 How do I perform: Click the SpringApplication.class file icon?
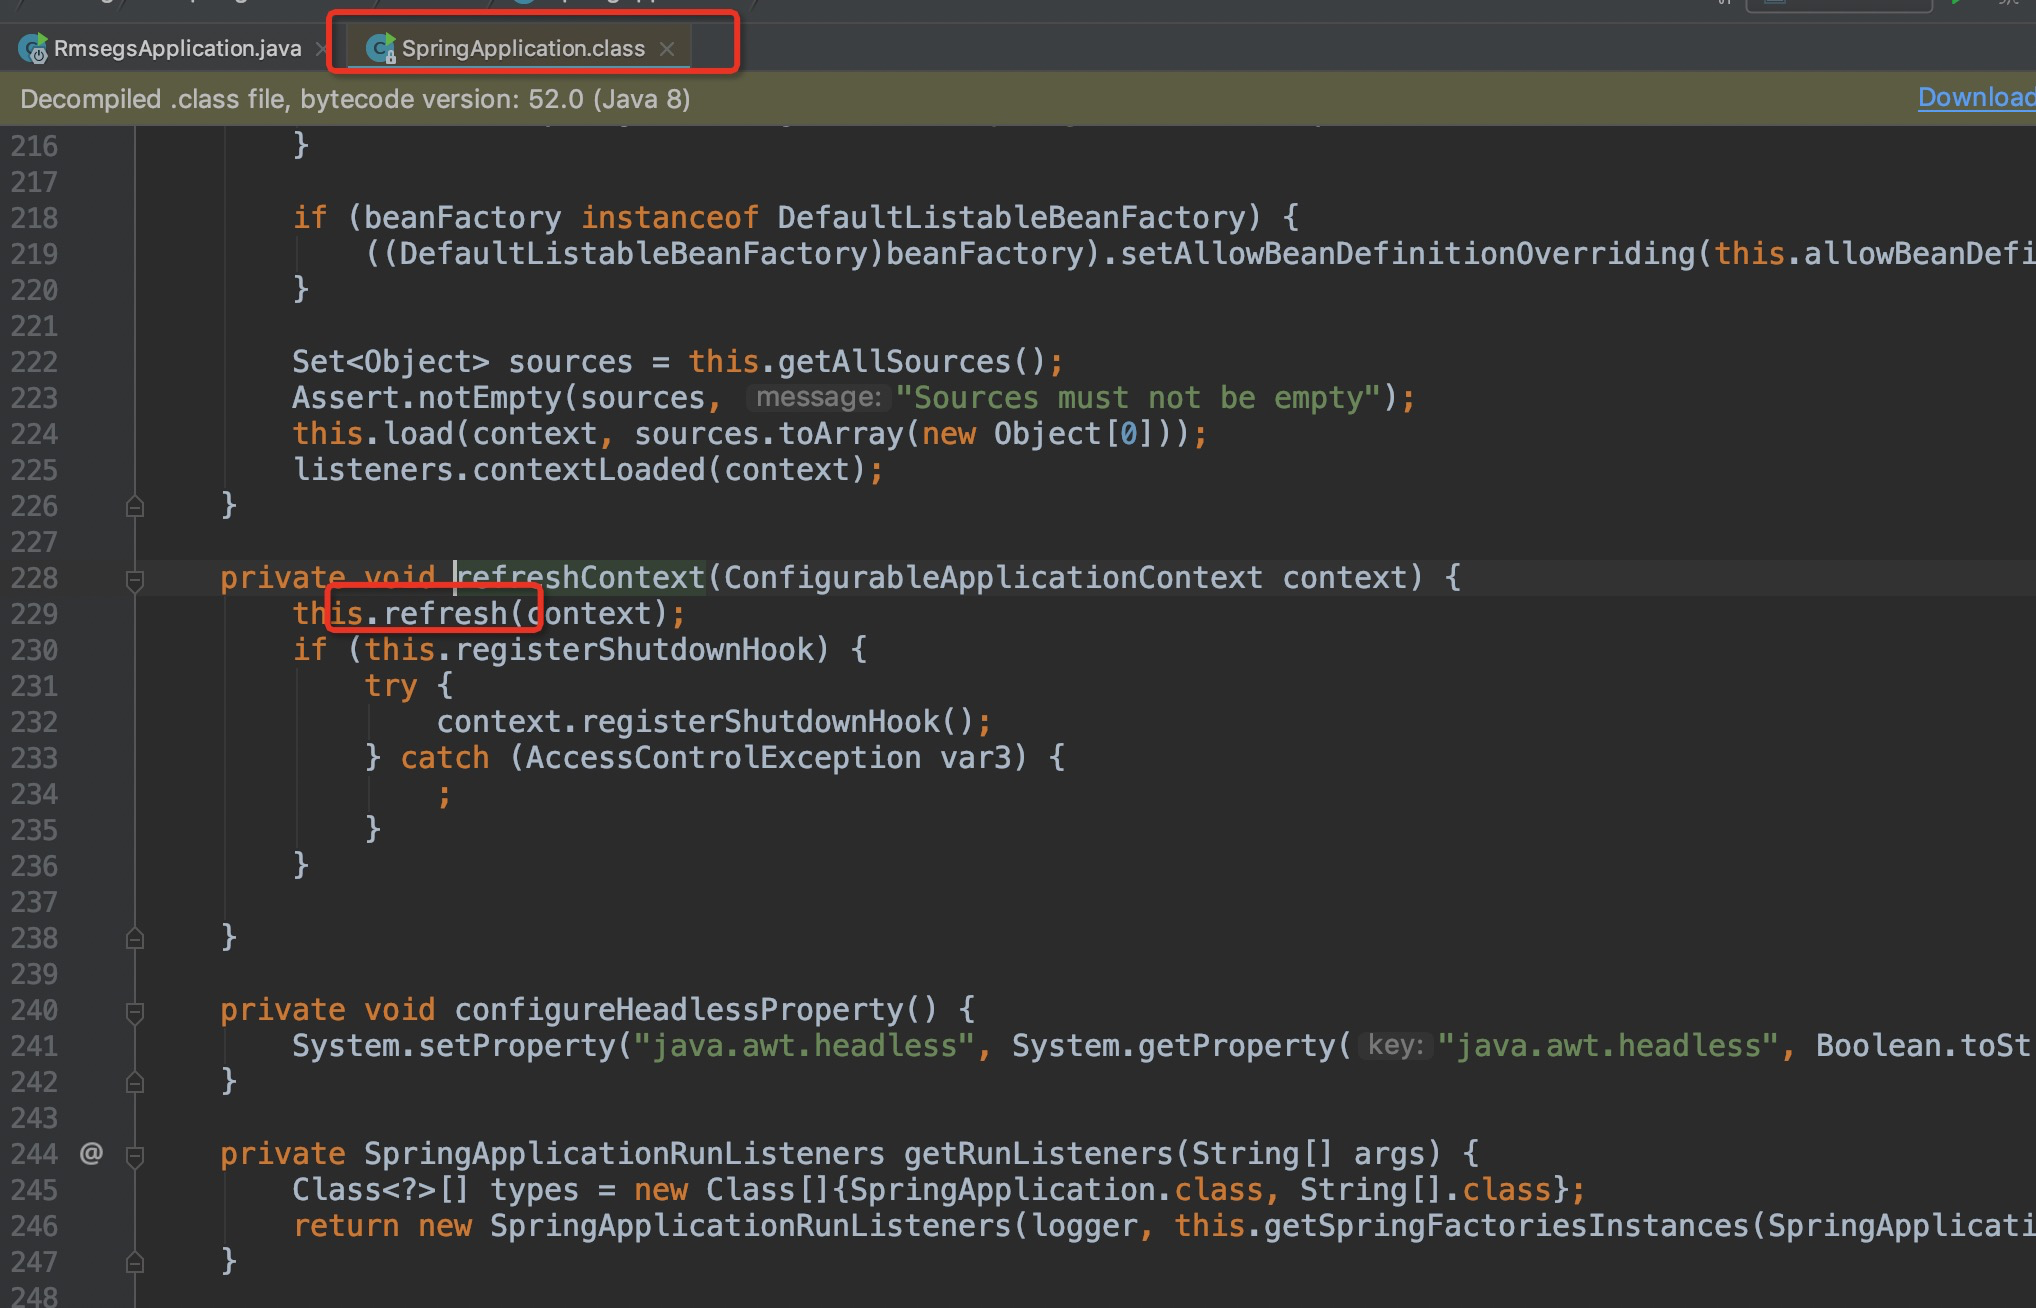381,48
